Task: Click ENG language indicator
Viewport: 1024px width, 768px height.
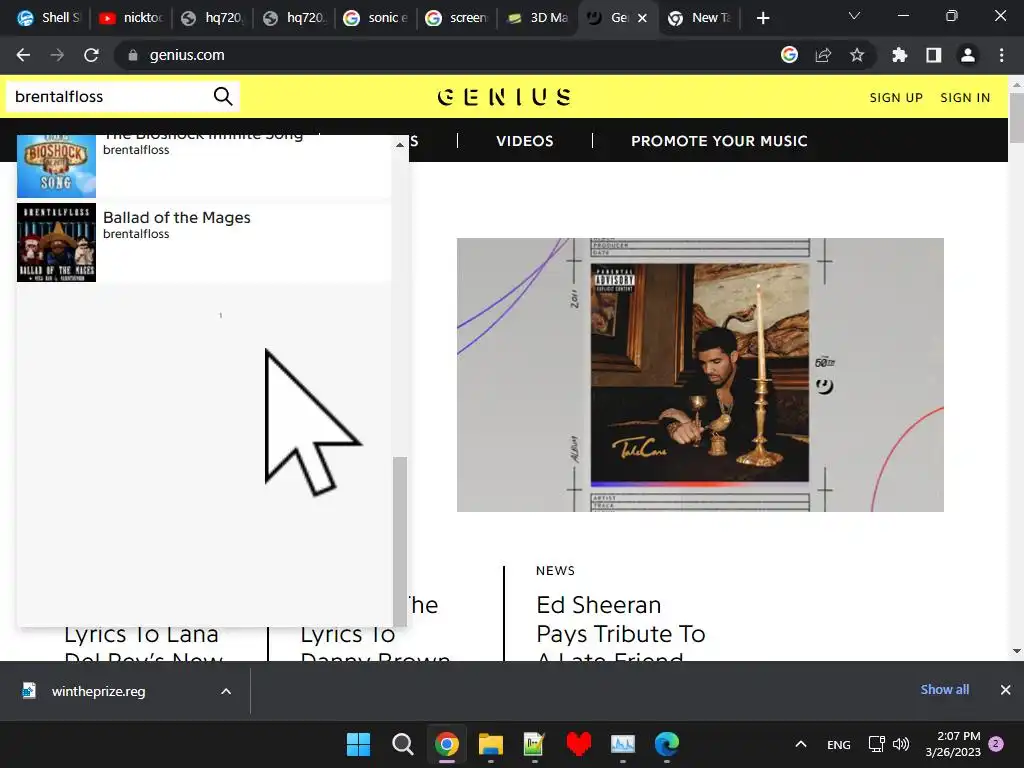Action: (x=839, y=745)
